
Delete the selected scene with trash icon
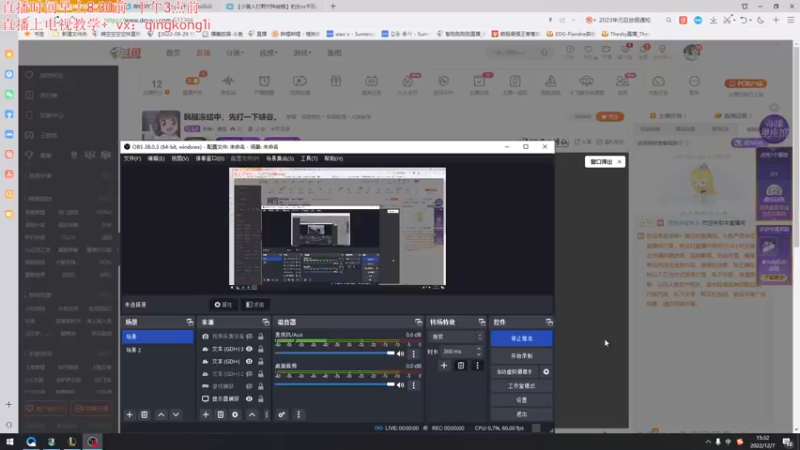[x=144, y=415]
